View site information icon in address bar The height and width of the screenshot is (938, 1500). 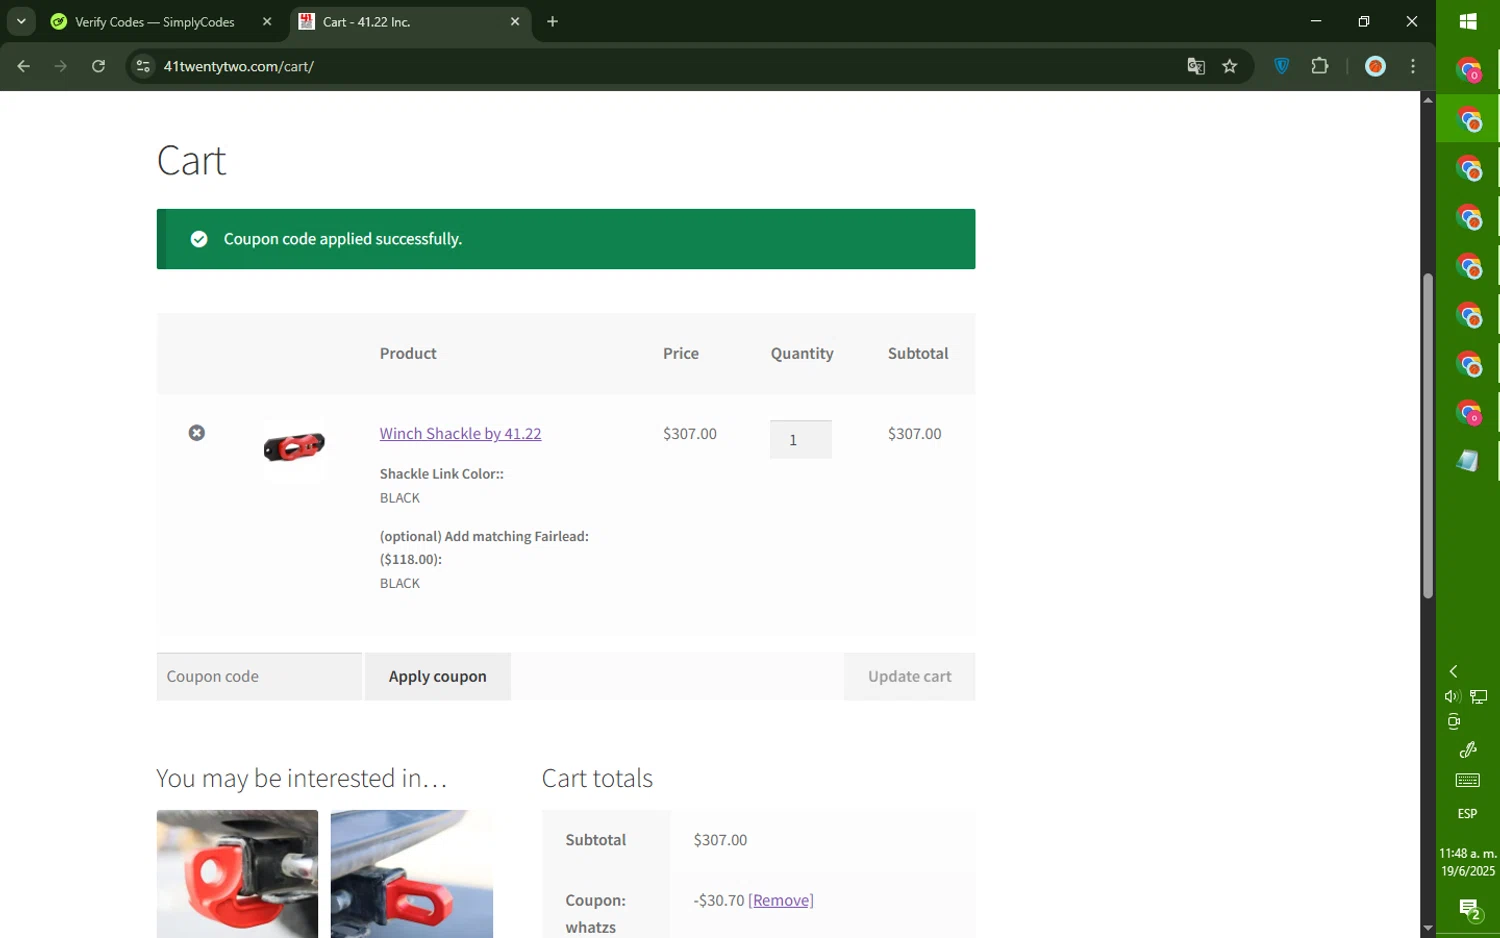point(143,67)
